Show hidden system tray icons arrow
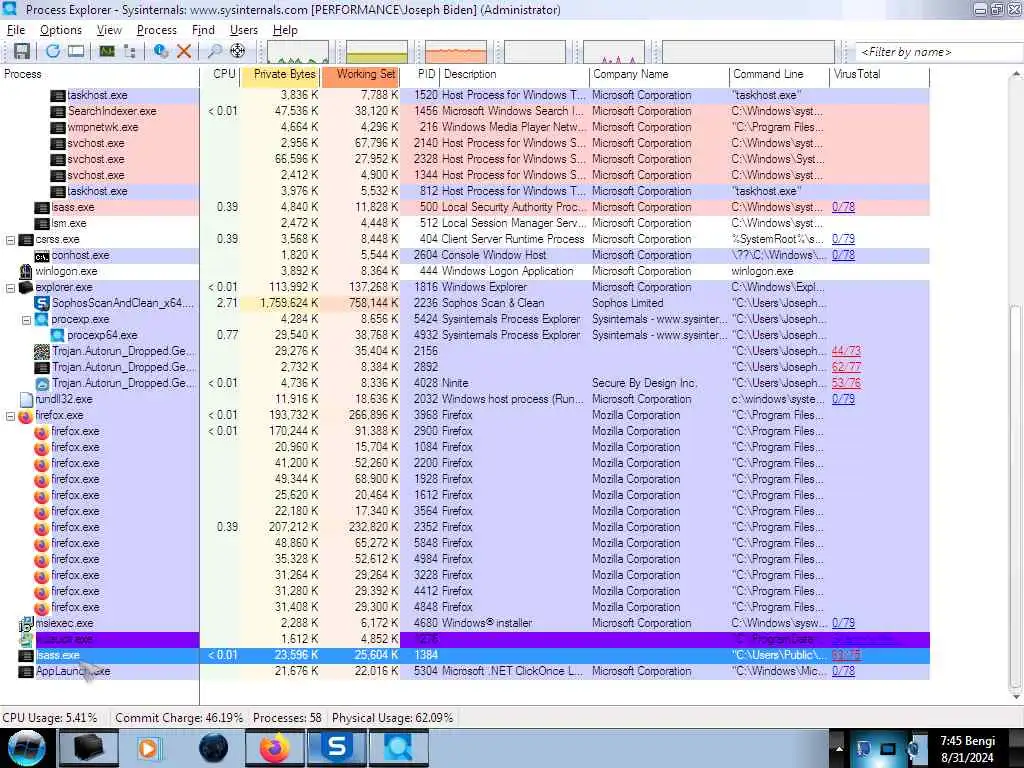 (x=839, y=748)
